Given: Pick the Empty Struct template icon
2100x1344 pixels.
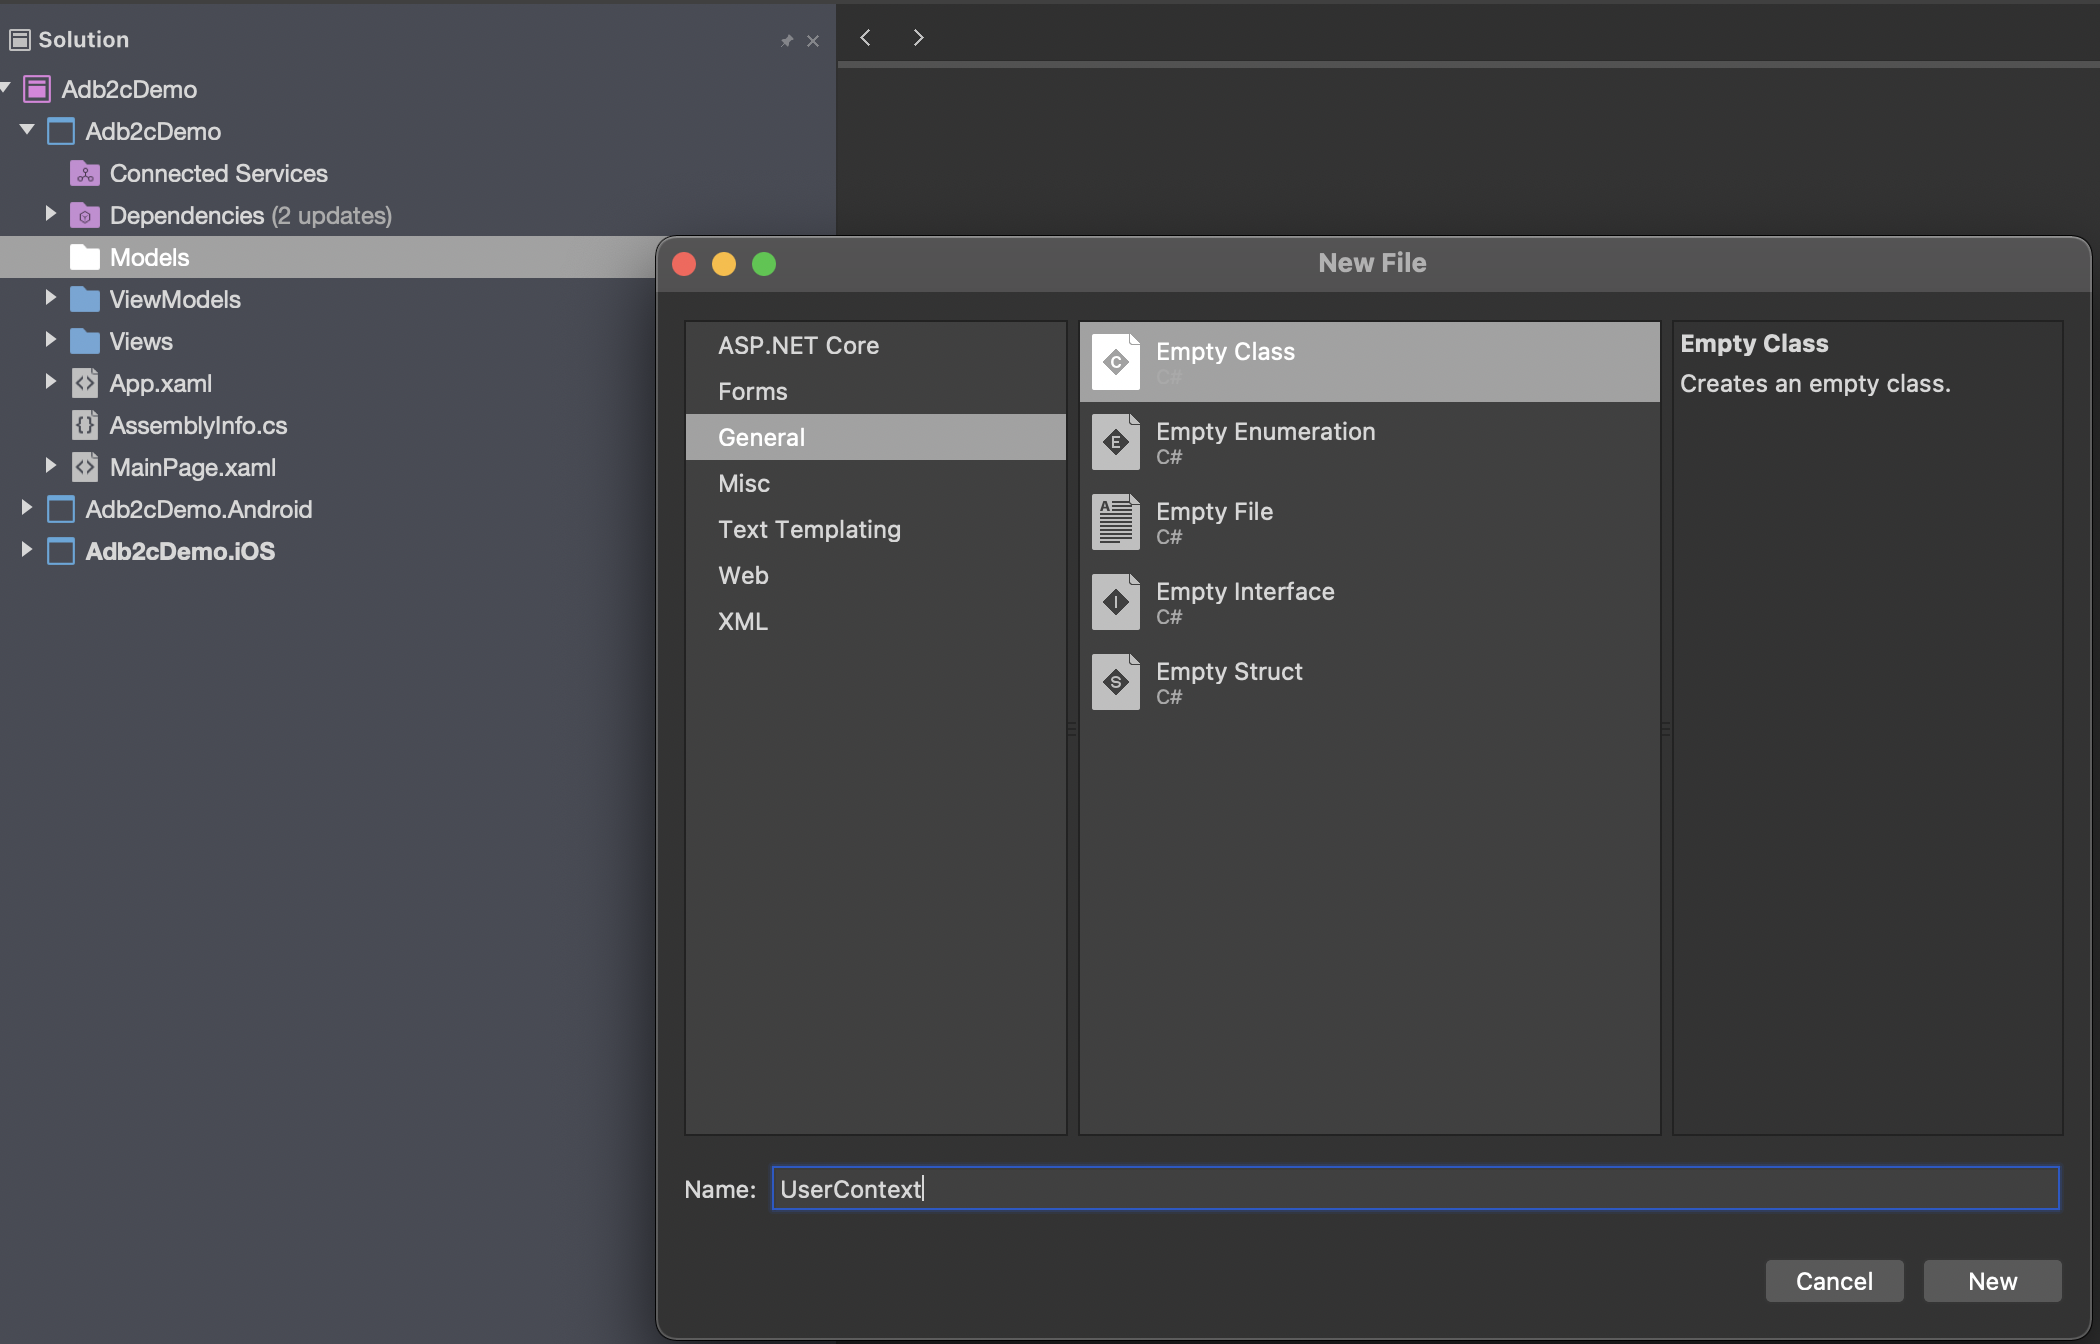Looking at the screenshot, I should [1115, 682].
